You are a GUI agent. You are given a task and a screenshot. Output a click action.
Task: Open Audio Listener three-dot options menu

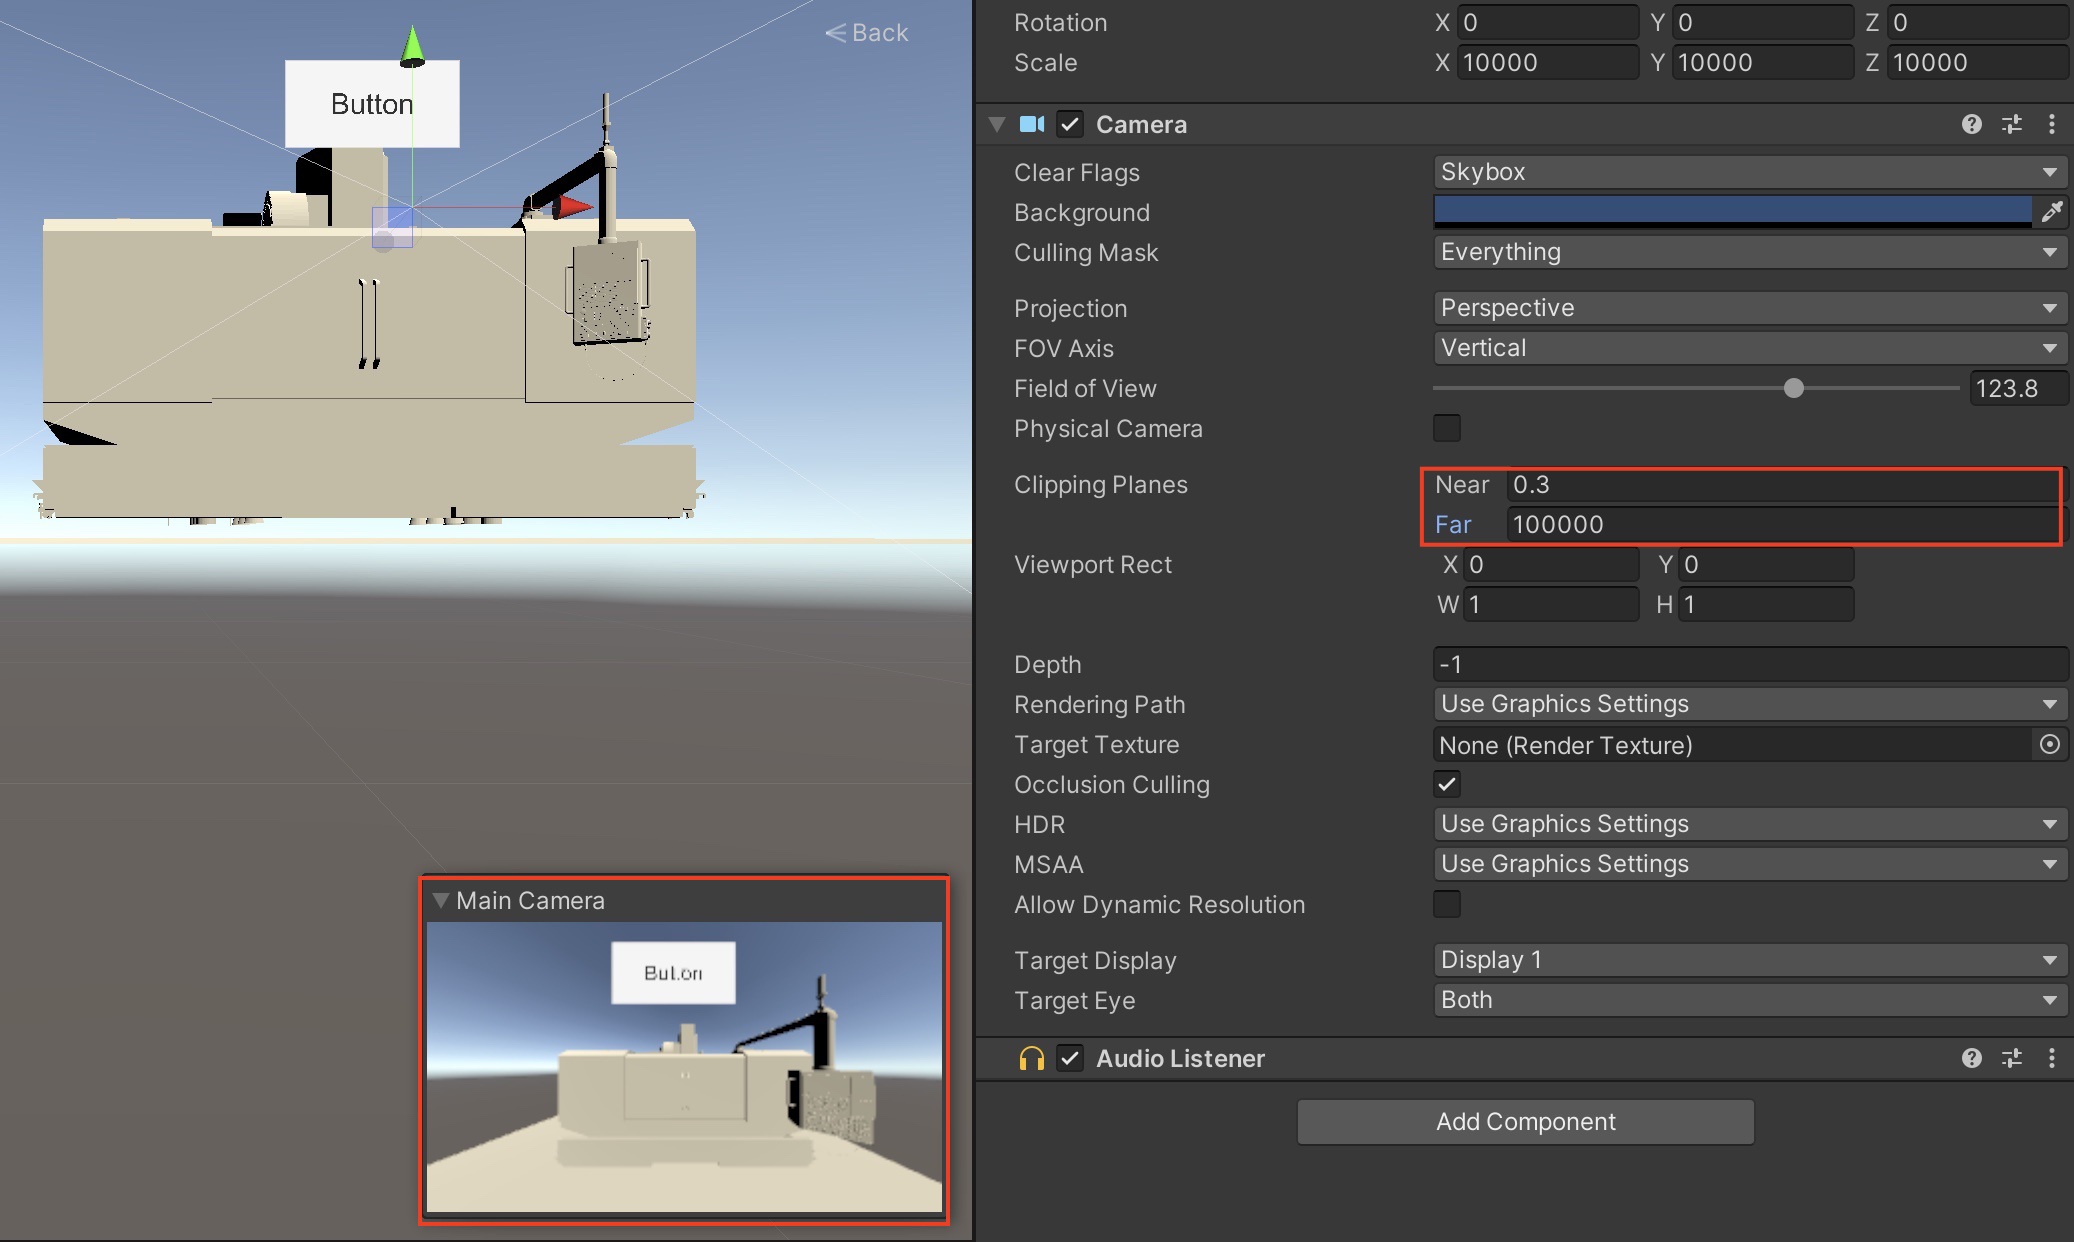tap(2051, 1058)
